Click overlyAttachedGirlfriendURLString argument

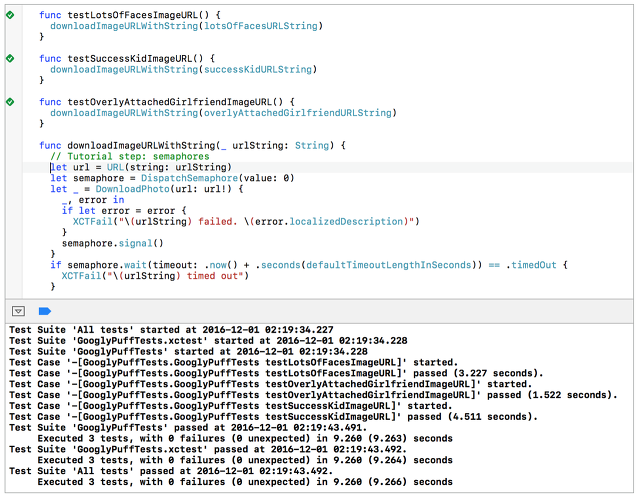tap(298, 113)
